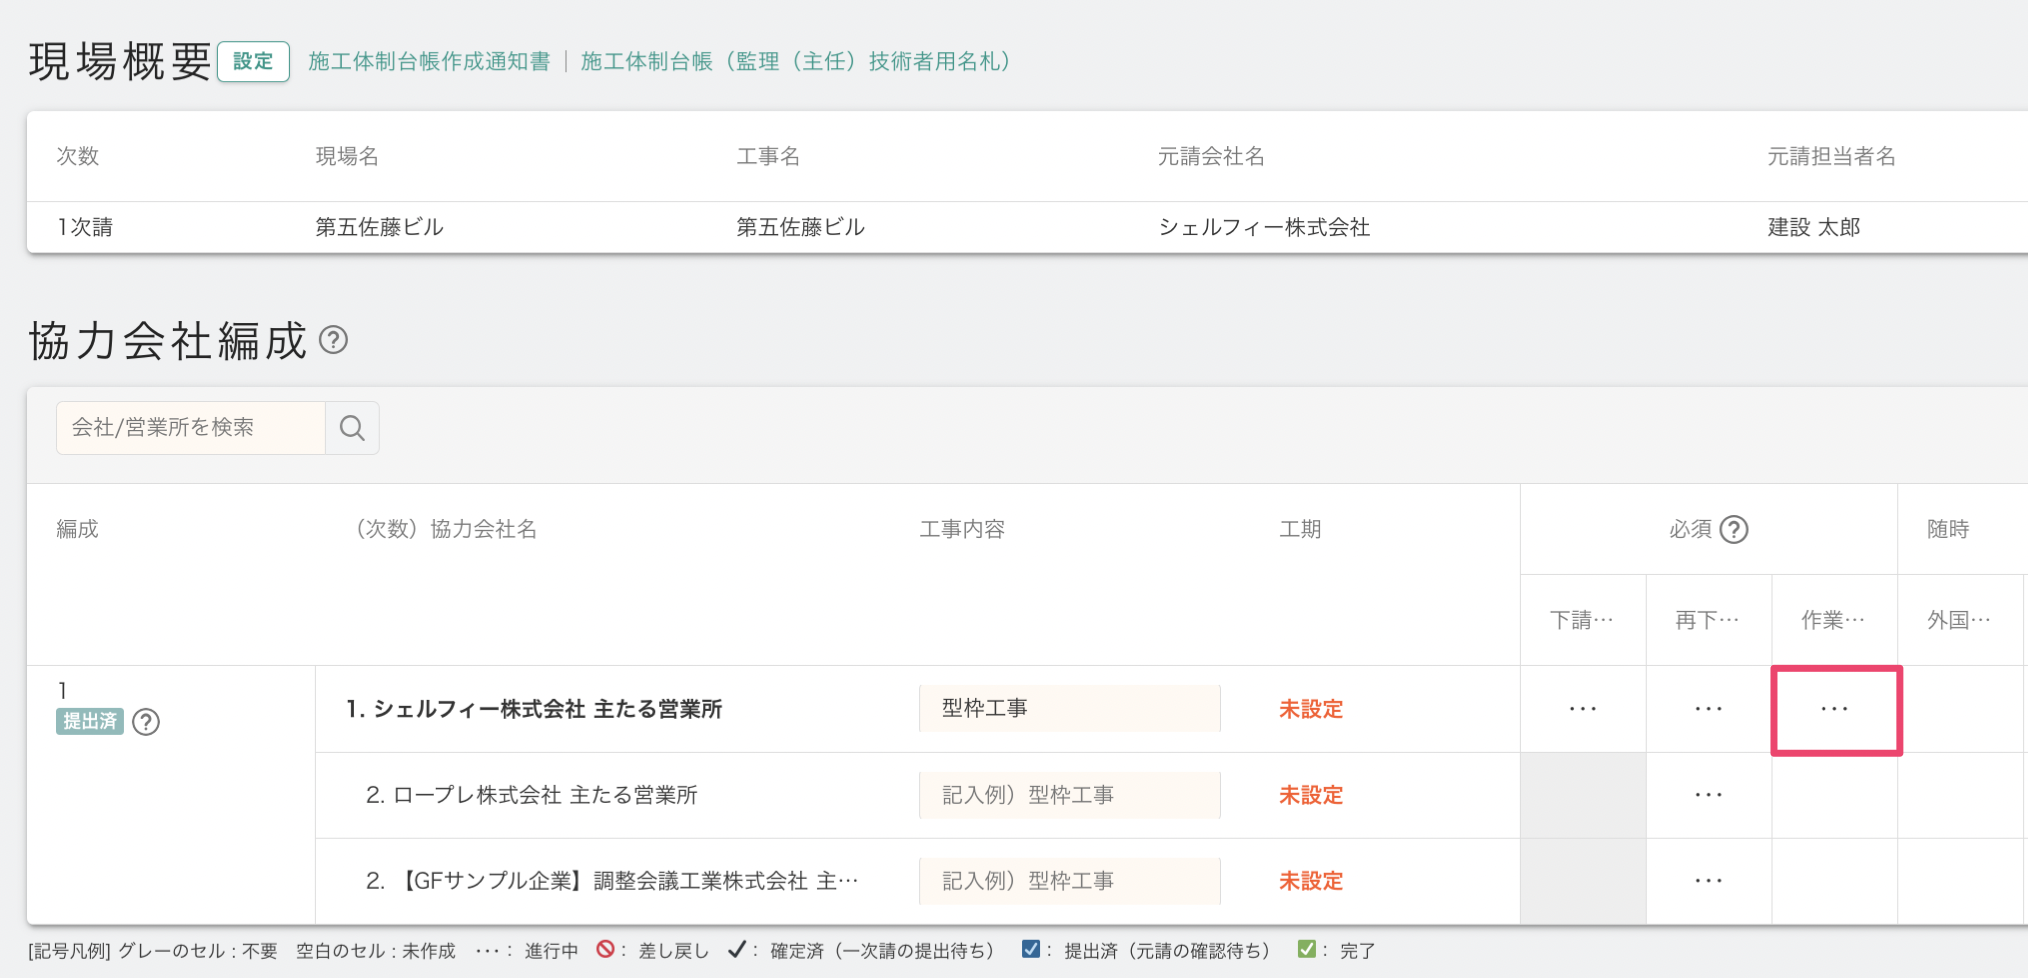2028x978 pixels.
Task: Open 再下 status dots for ロープレ株式会社
Action: point(1708,796)
